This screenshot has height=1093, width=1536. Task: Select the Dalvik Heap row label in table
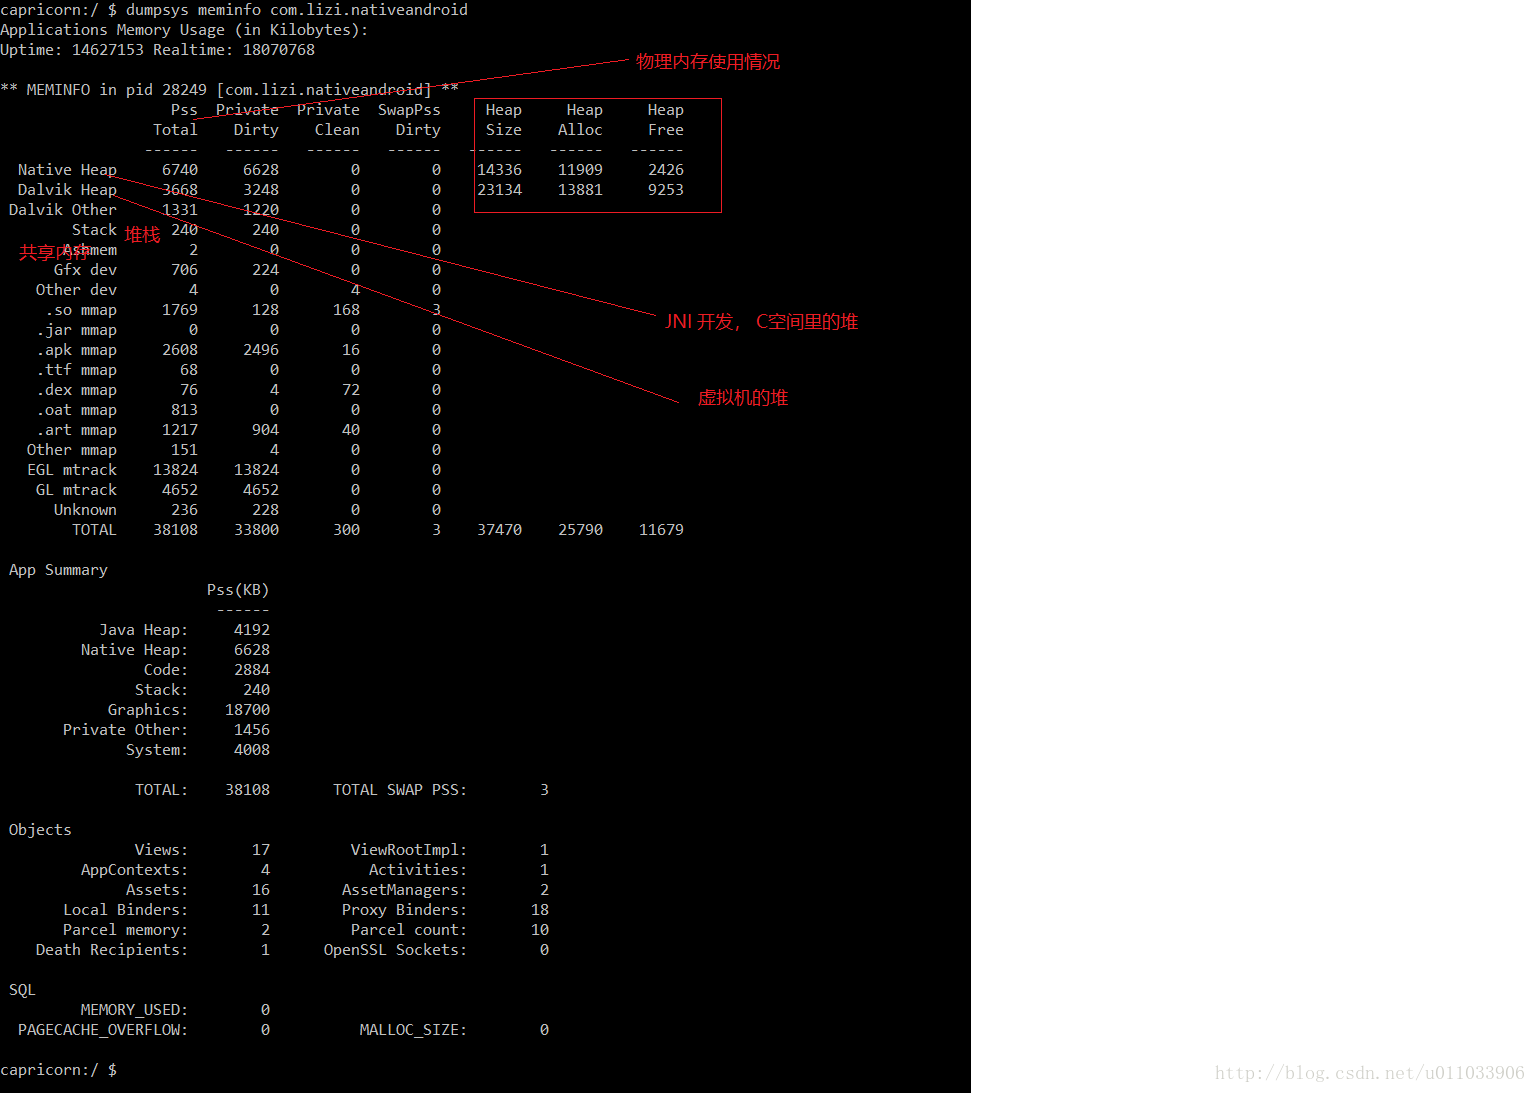(x=67, y=190)
